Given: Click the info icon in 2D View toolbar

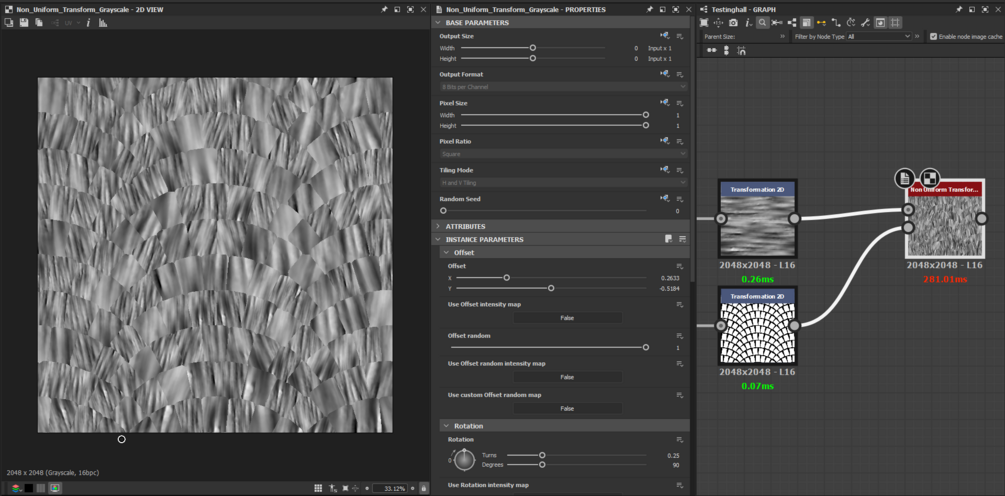Looking at the screenshot, I should point(88,22).
